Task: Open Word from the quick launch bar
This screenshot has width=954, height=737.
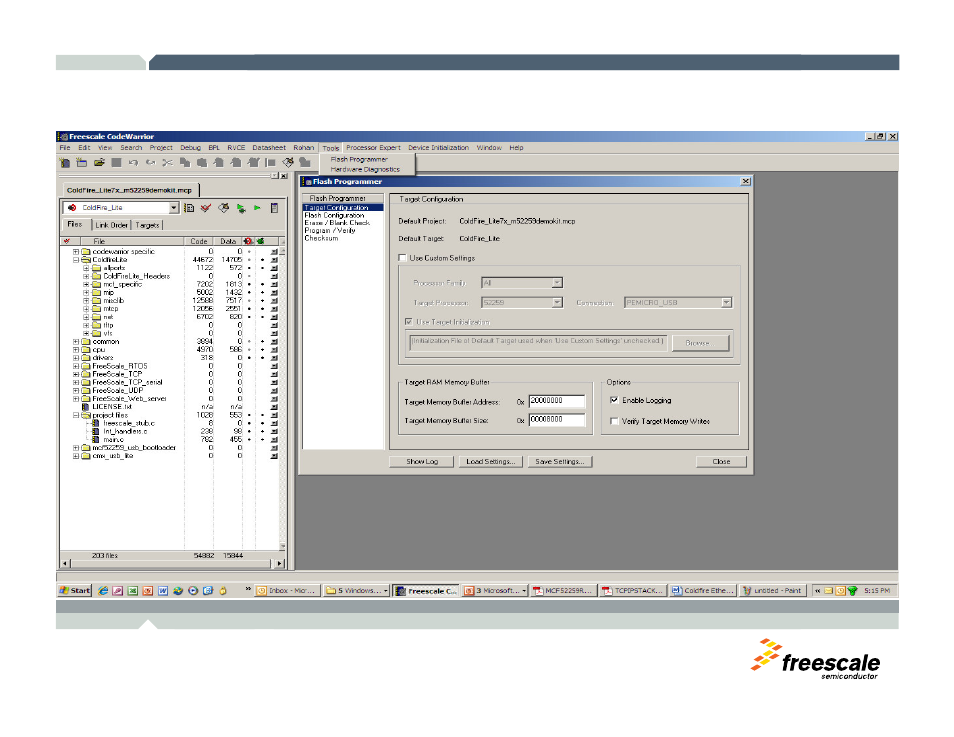Action: [x=162, y=590]
